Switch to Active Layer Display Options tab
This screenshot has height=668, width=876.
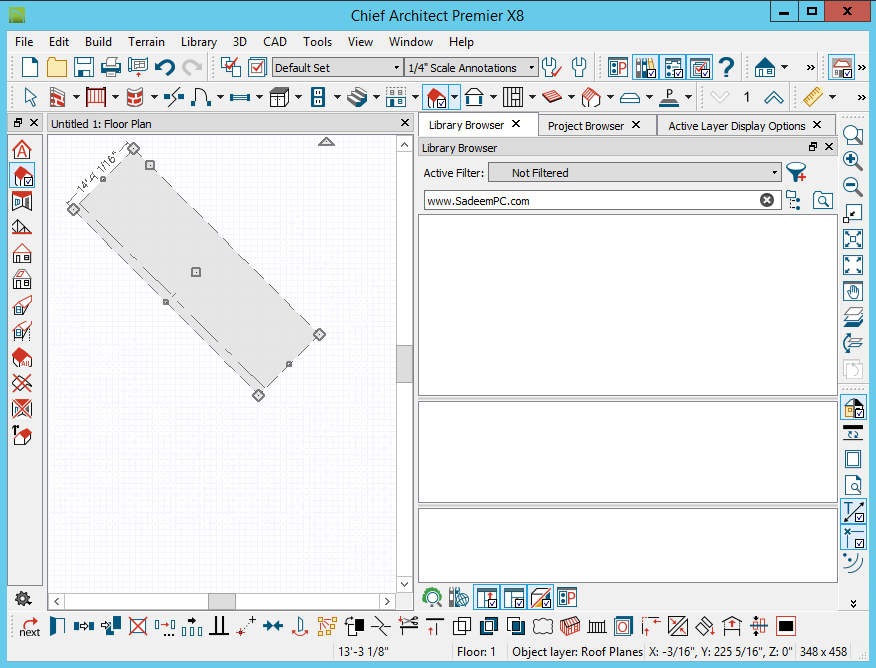pyautogui.click(x=736, y=126)
